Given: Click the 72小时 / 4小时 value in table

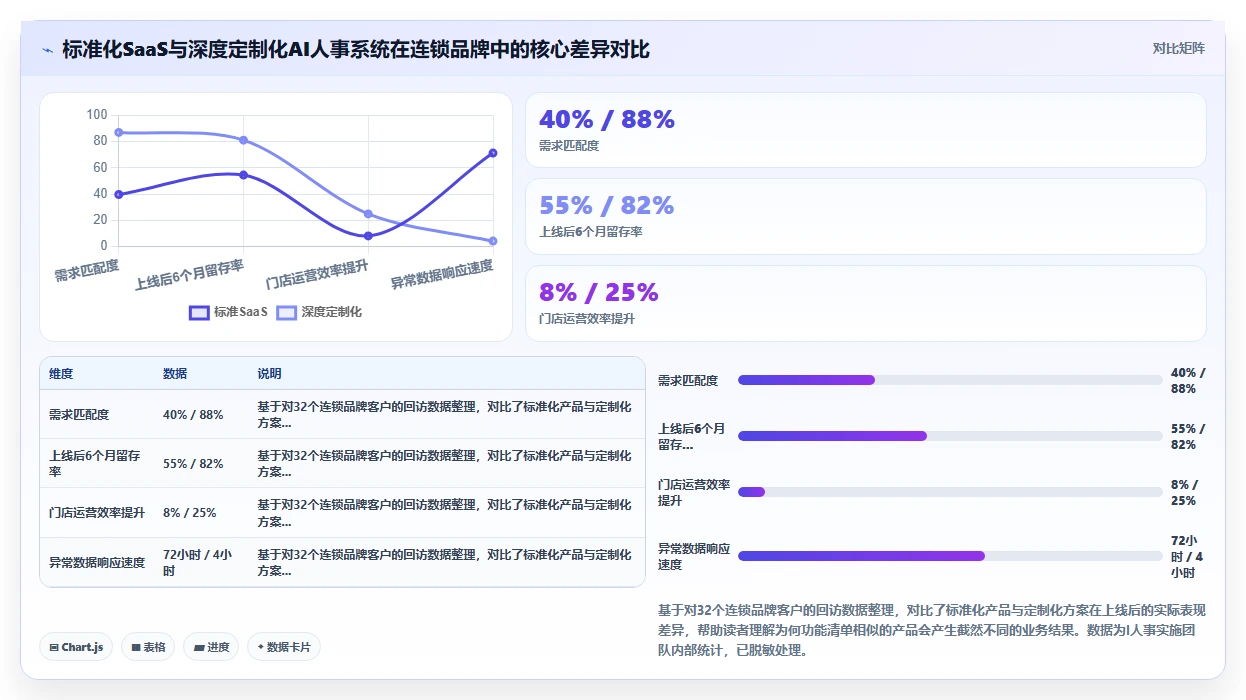Looking at the screenshot, I should point(198,563).
